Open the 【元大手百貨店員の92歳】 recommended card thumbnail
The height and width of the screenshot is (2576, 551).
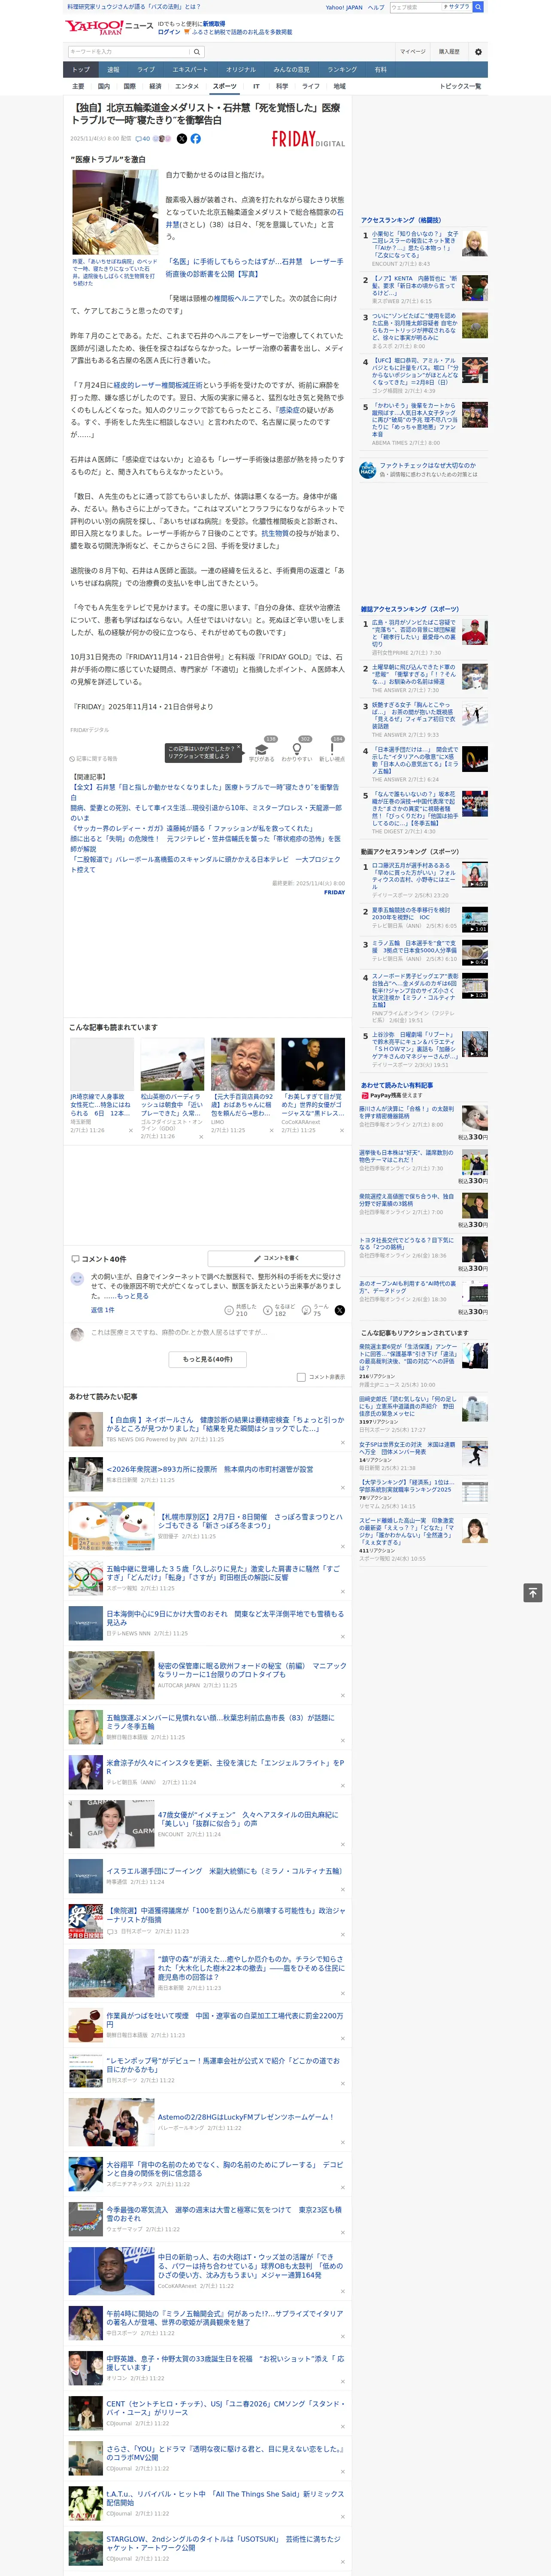[243, 1063]
